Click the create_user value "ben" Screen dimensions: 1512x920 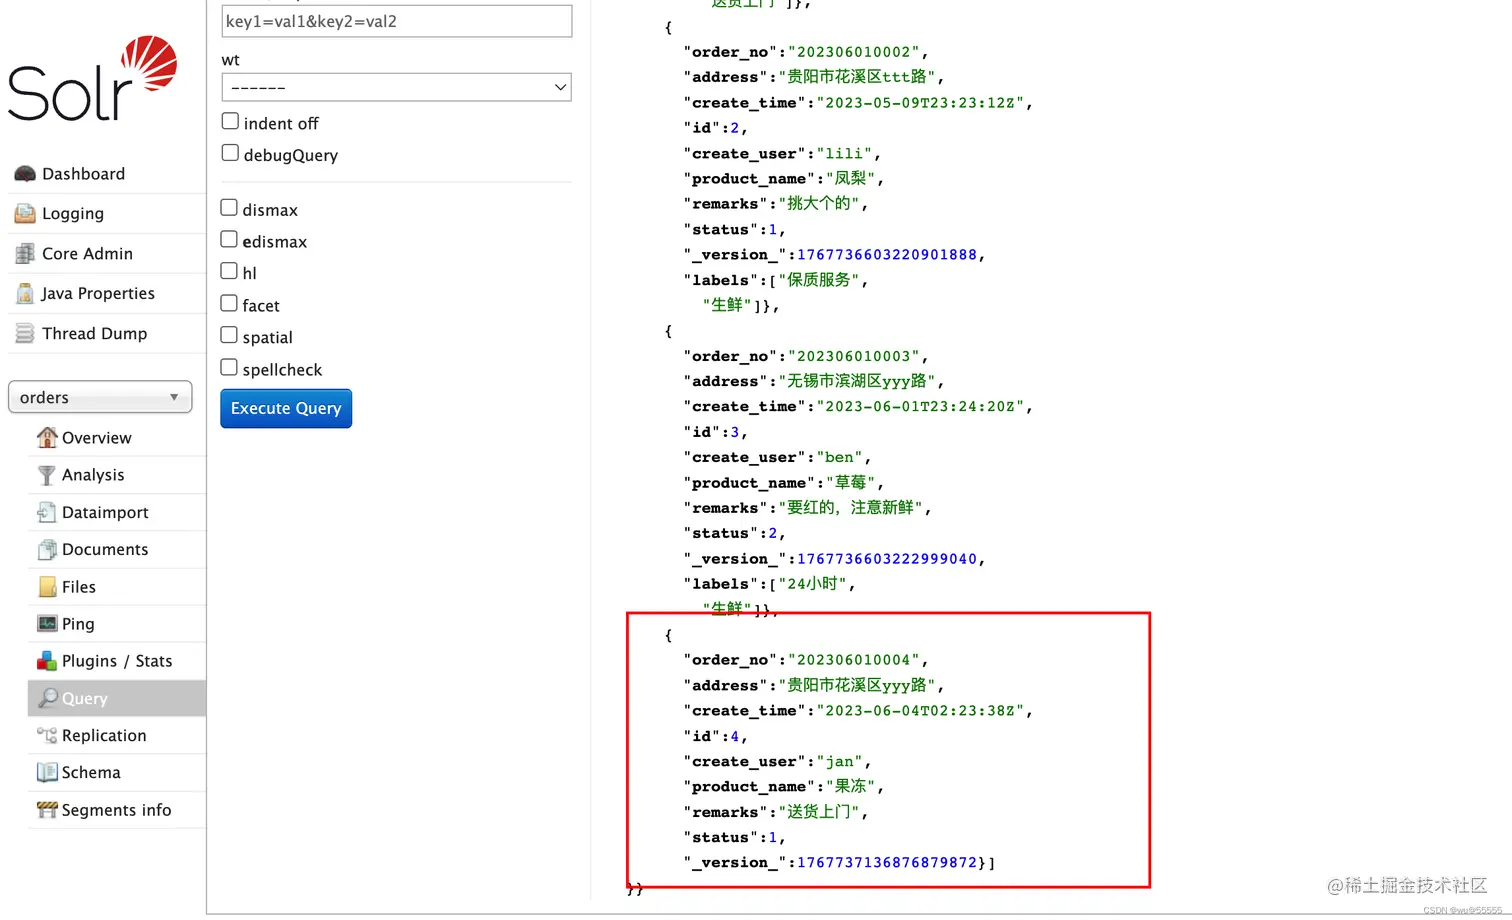pyautogui.click(x=840, y=458)
